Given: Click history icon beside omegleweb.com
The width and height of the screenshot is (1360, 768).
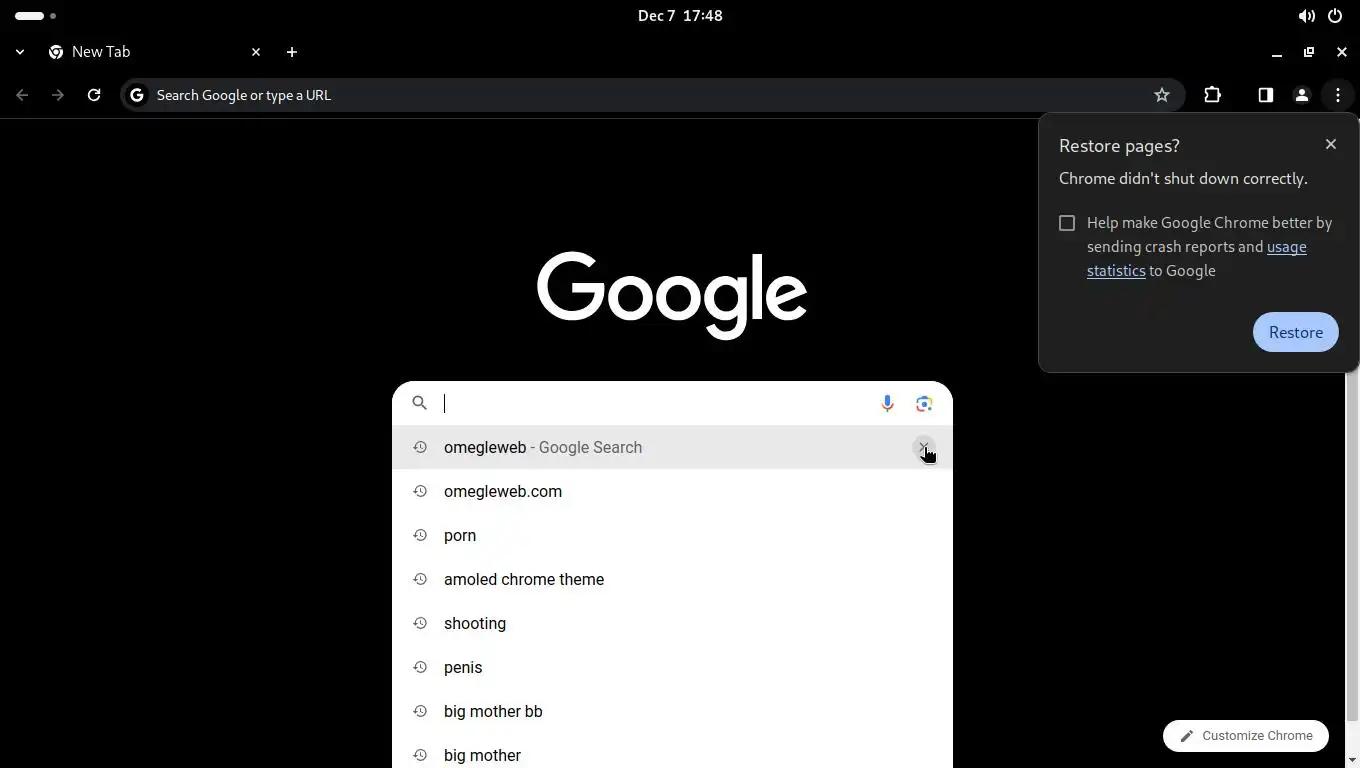Looking at the screenshot, I should point(420,491).
